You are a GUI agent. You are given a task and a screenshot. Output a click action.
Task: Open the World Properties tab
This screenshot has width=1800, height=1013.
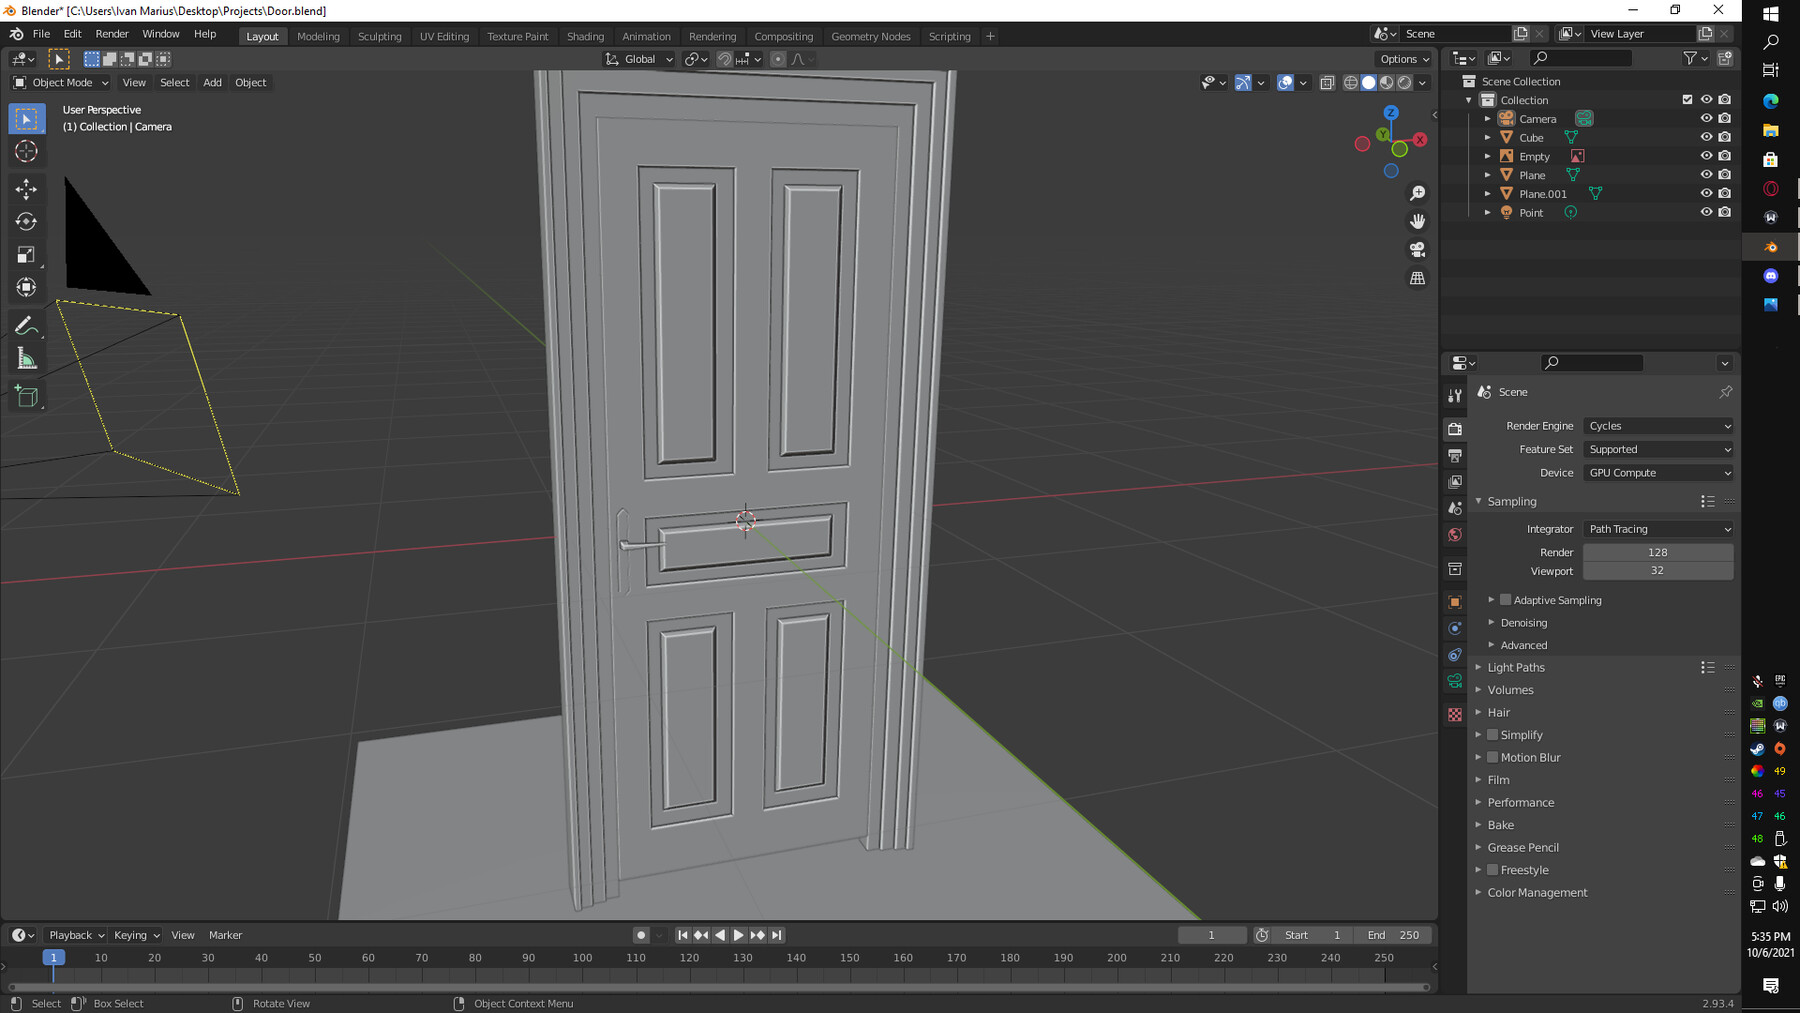1455,533
